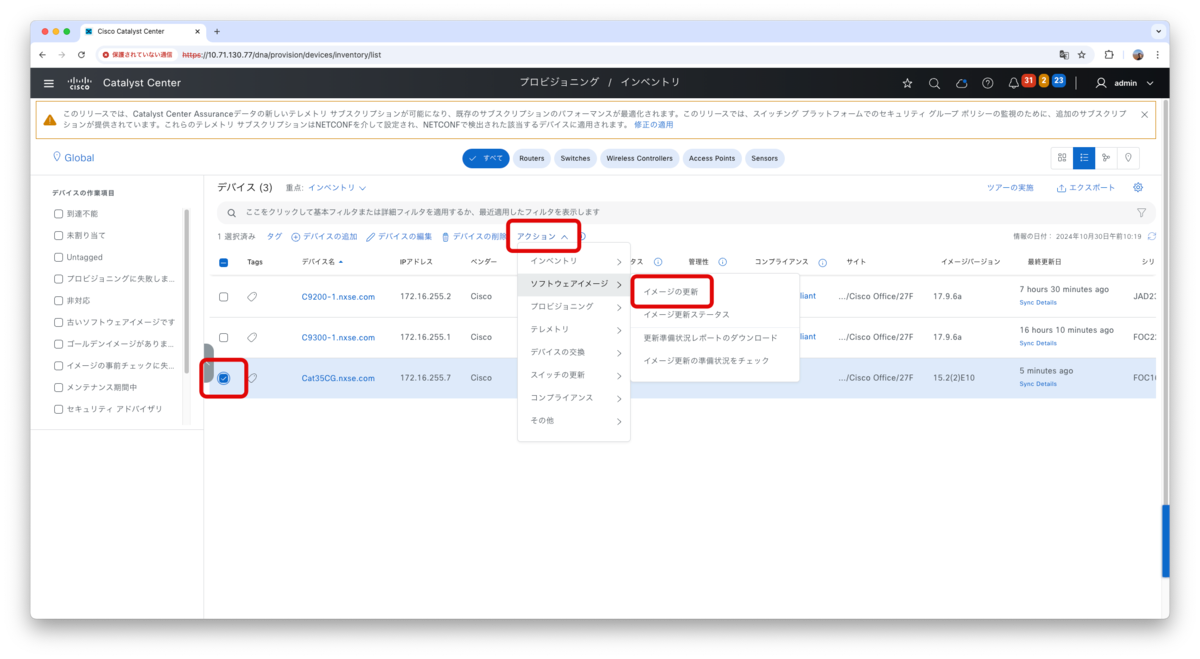Expand the その他 submenu
The height and width of the screenshot is (659, 1200).
pyautogui.click(x=574, y=420)
